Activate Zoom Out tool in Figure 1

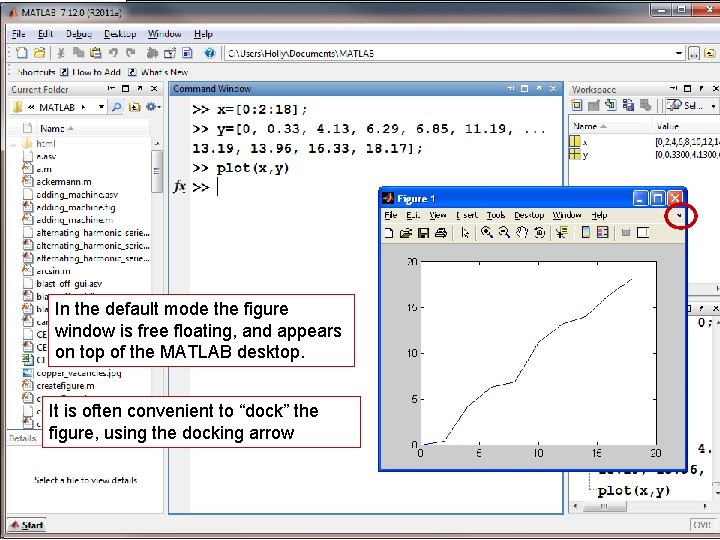pos(504,232)
